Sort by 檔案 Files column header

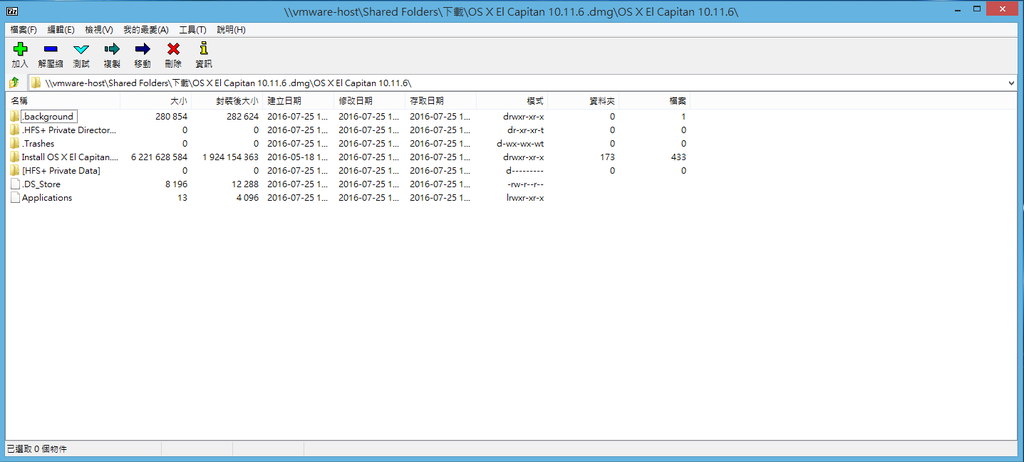(x=654, y=101)
